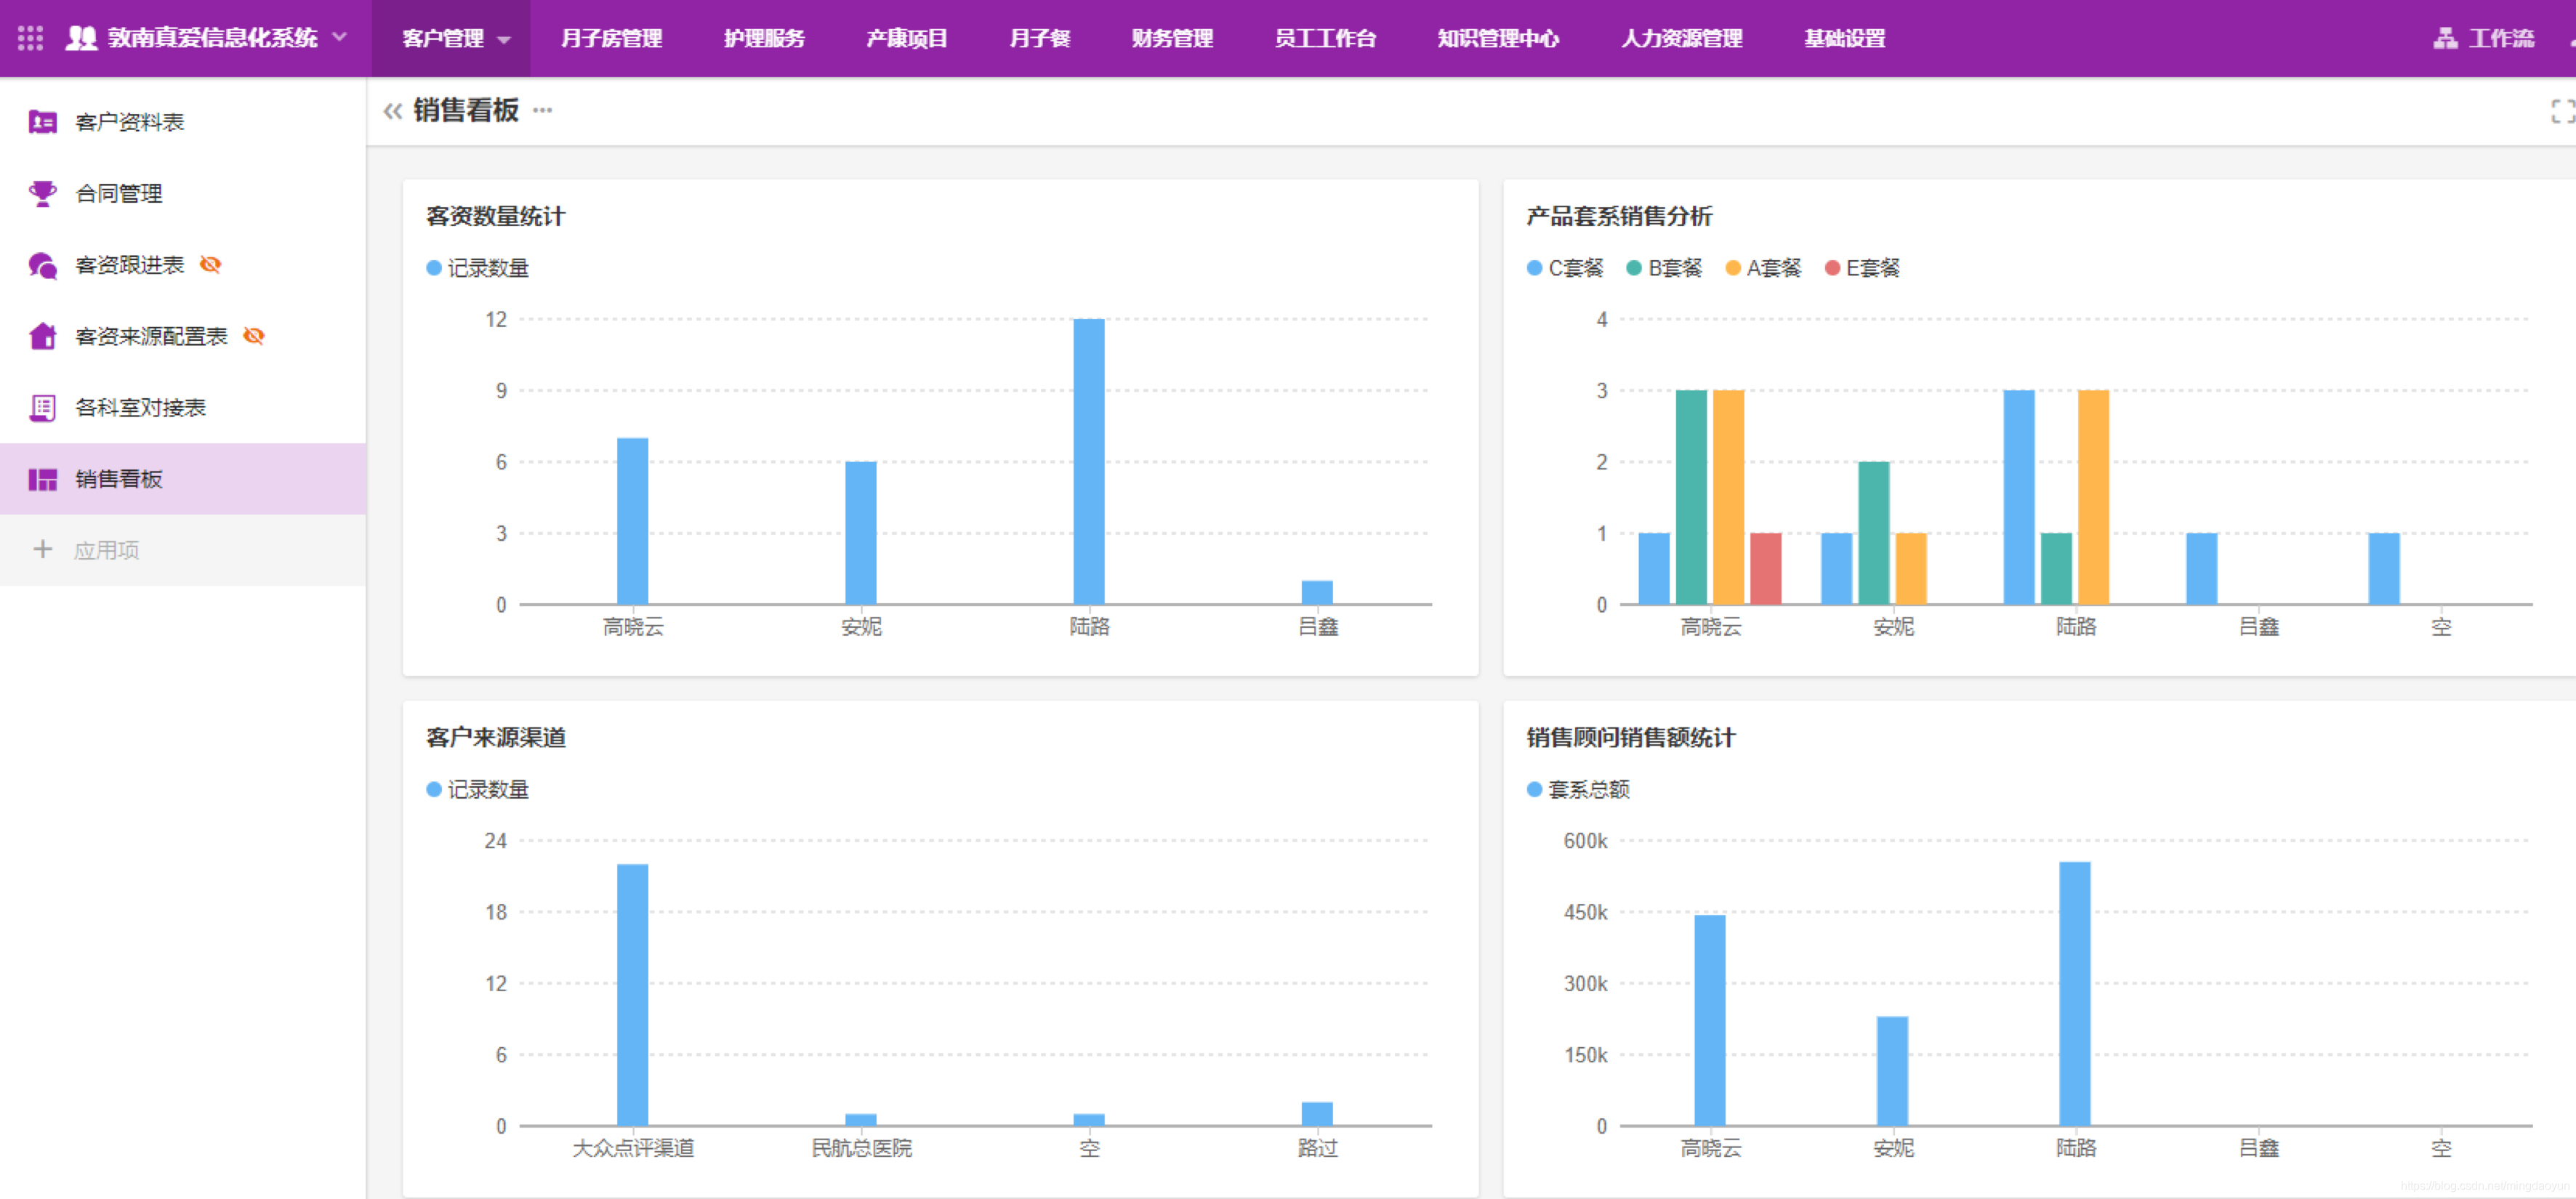The height and width of the screenshot is (1199, 2576).
Task: Click the system logo people icon
Action: click(81, 38)
